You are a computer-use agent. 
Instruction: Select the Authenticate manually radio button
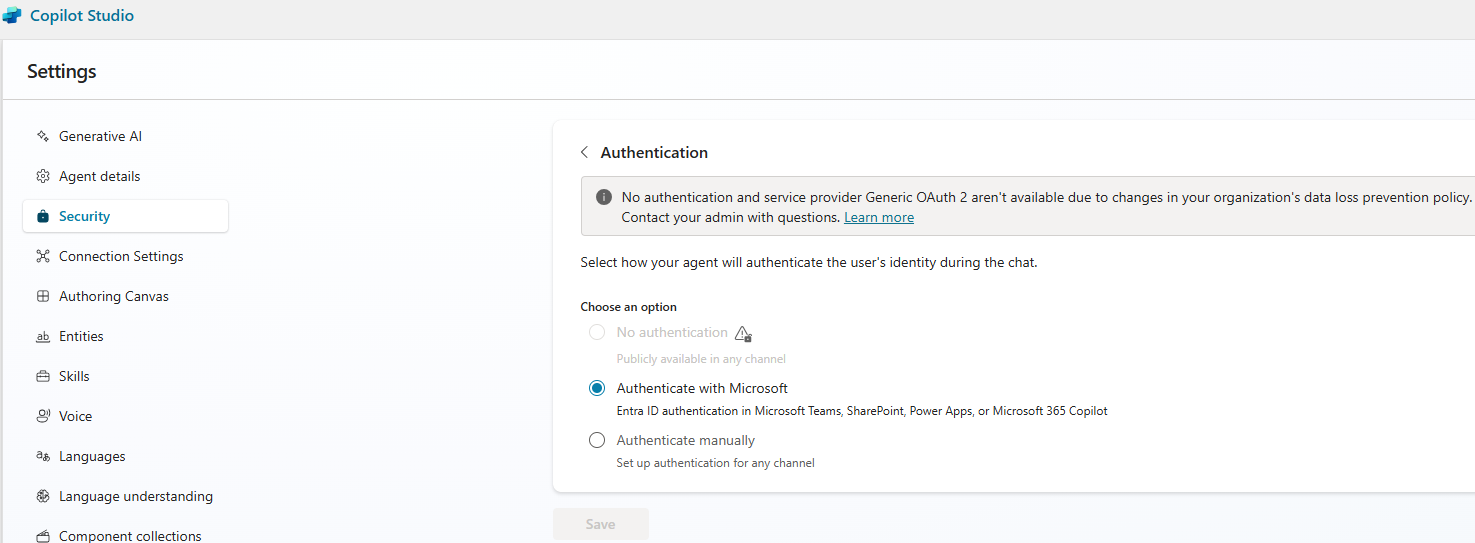[597, 440]
